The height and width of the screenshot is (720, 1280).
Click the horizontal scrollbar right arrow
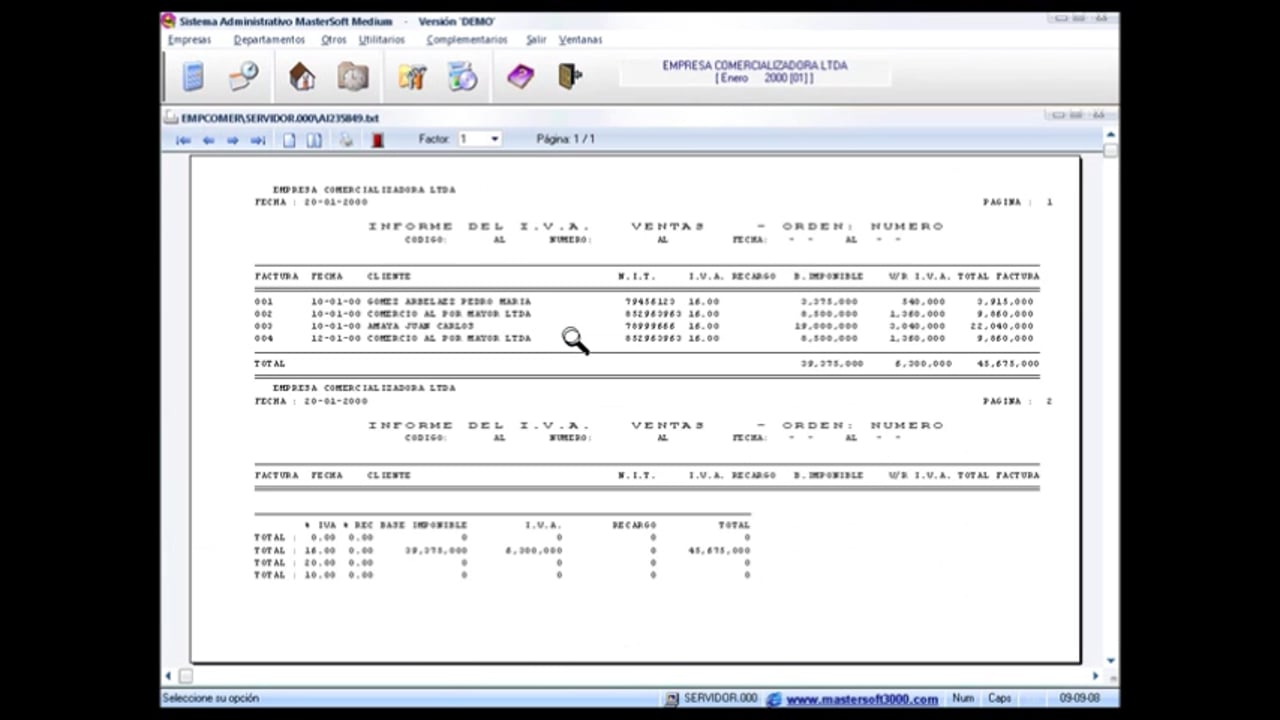1095,676
